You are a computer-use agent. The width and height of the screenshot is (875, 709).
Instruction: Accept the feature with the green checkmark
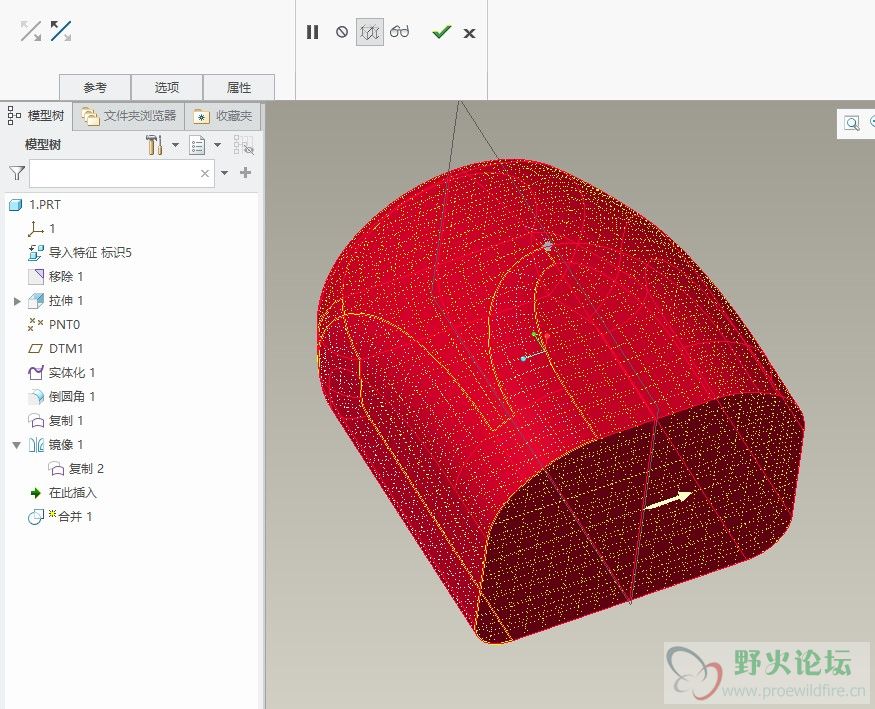point(441,32)
